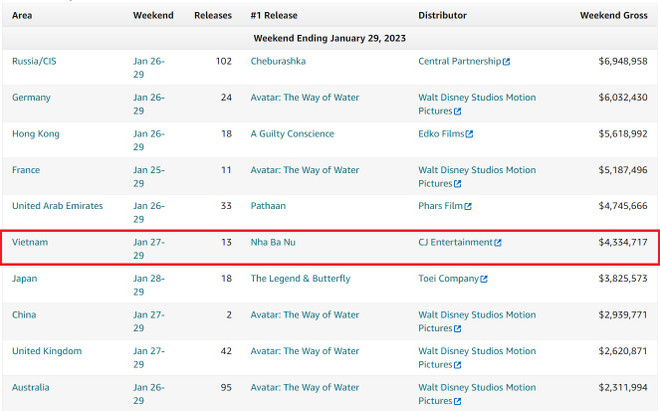Open Pathaan release link

(x=269, y=206)
